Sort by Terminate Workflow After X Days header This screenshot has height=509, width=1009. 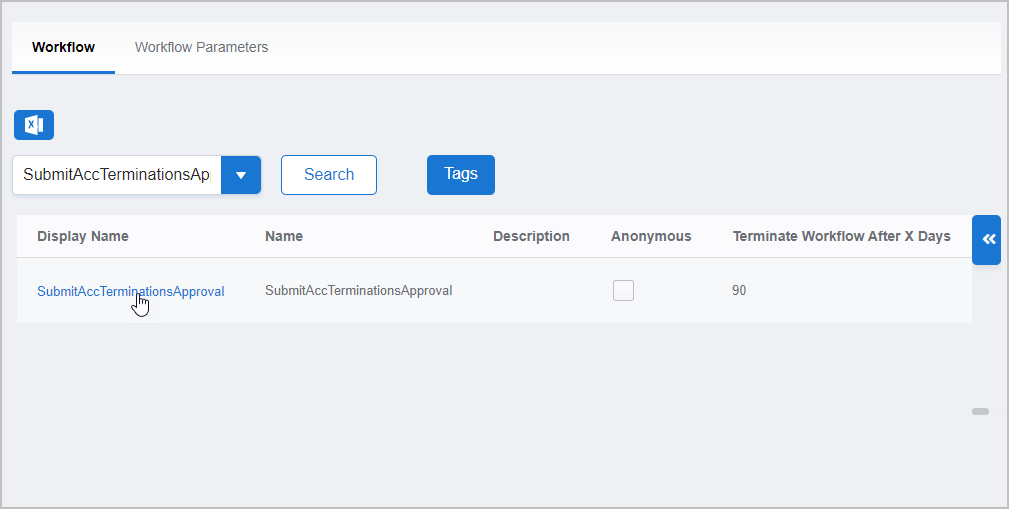point(841,237)
